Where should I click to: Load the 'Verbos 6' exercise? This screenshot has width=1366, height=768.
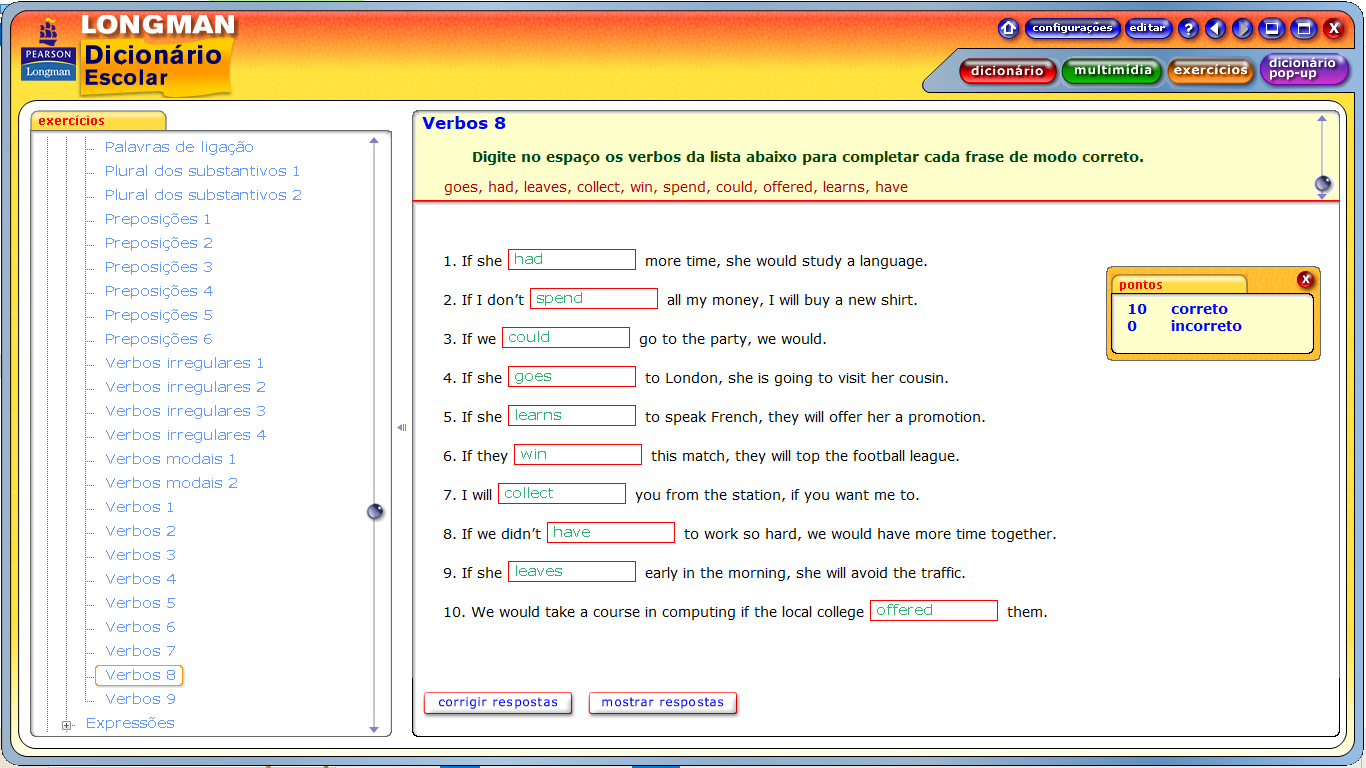pos(140,627)
